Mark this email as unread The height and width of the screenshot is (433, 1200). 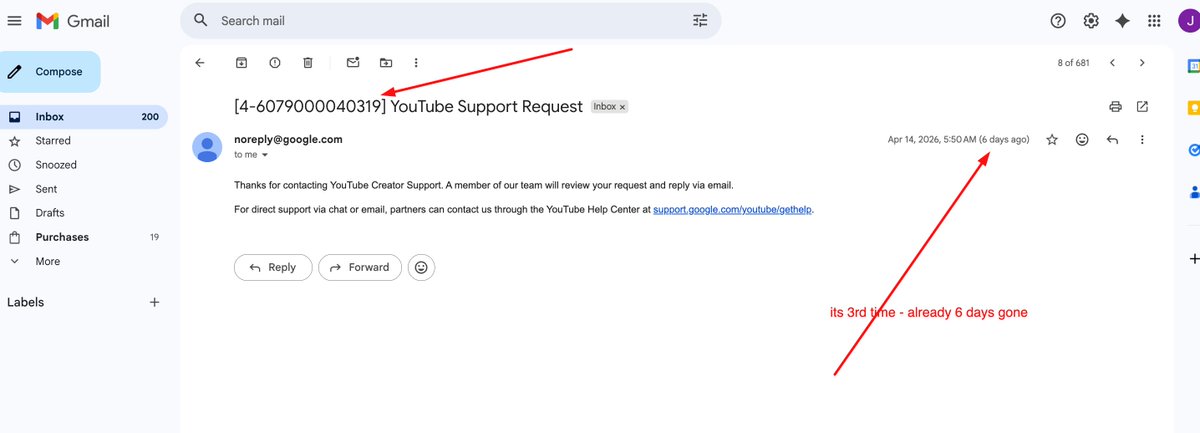tap(353, 62)
